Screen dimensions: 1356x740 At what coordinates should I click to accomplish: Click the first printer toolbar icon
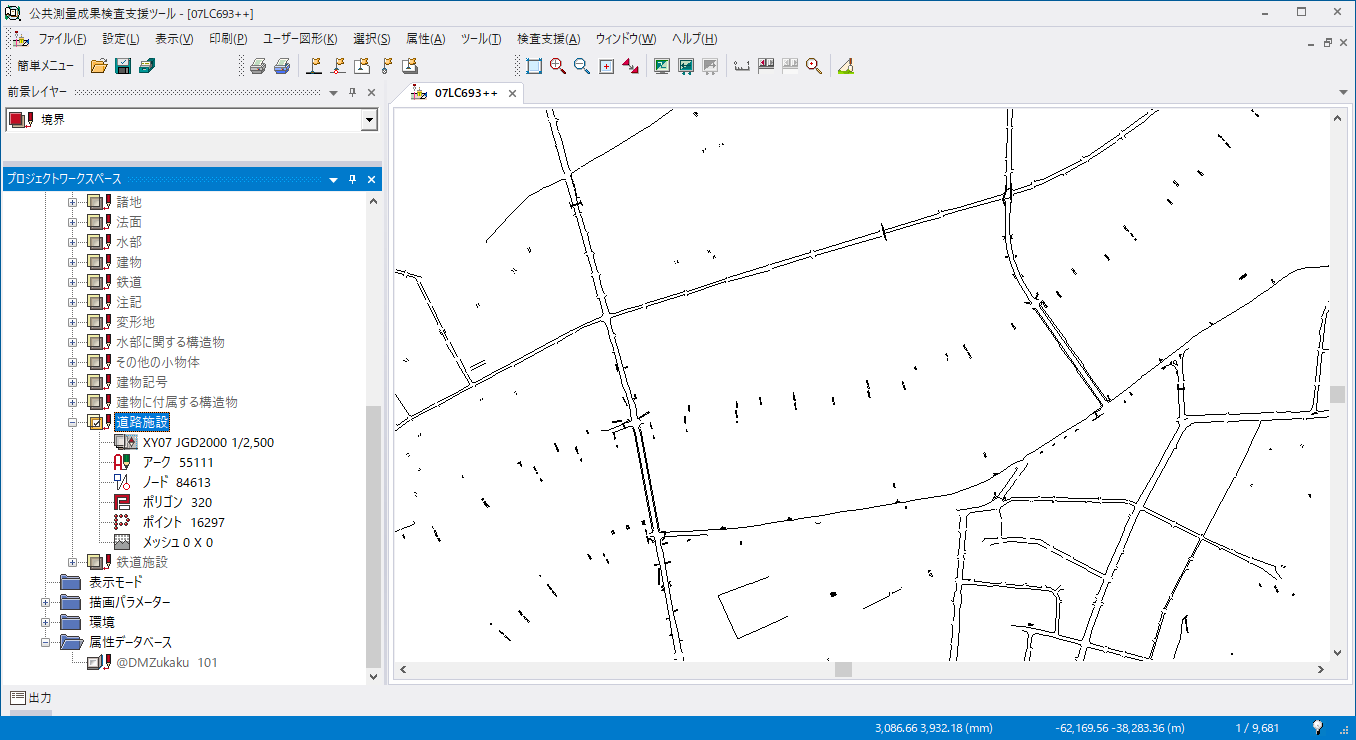pyautogui.click(x=257, y=66)
